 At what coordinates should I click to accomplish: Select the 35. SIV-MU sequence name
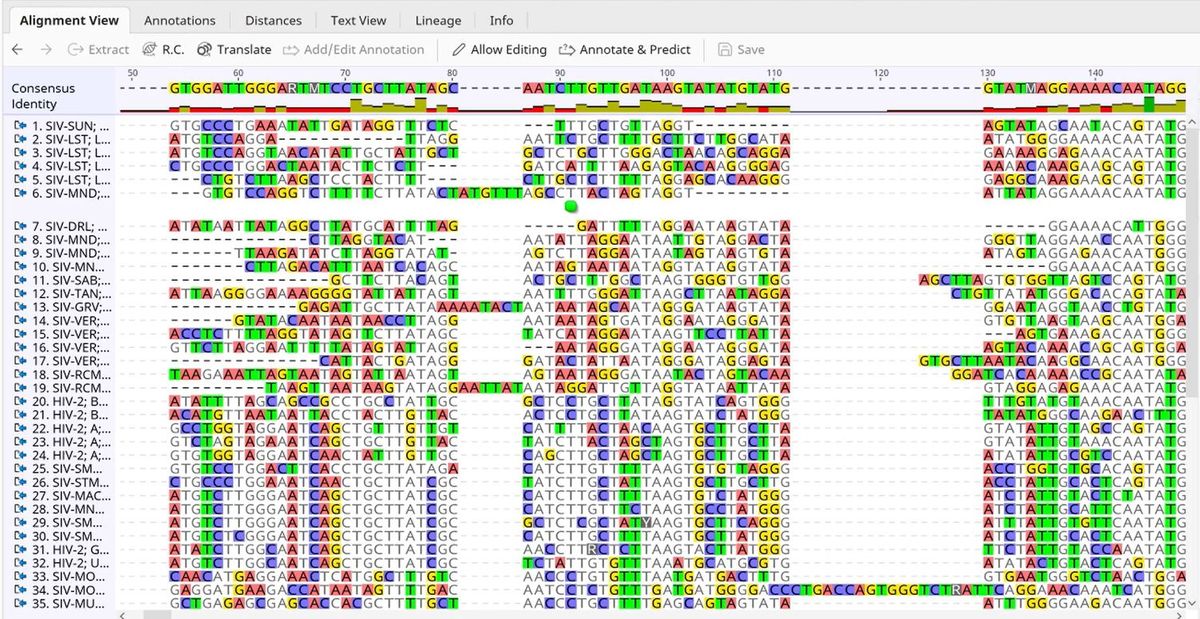click(70, 604)
